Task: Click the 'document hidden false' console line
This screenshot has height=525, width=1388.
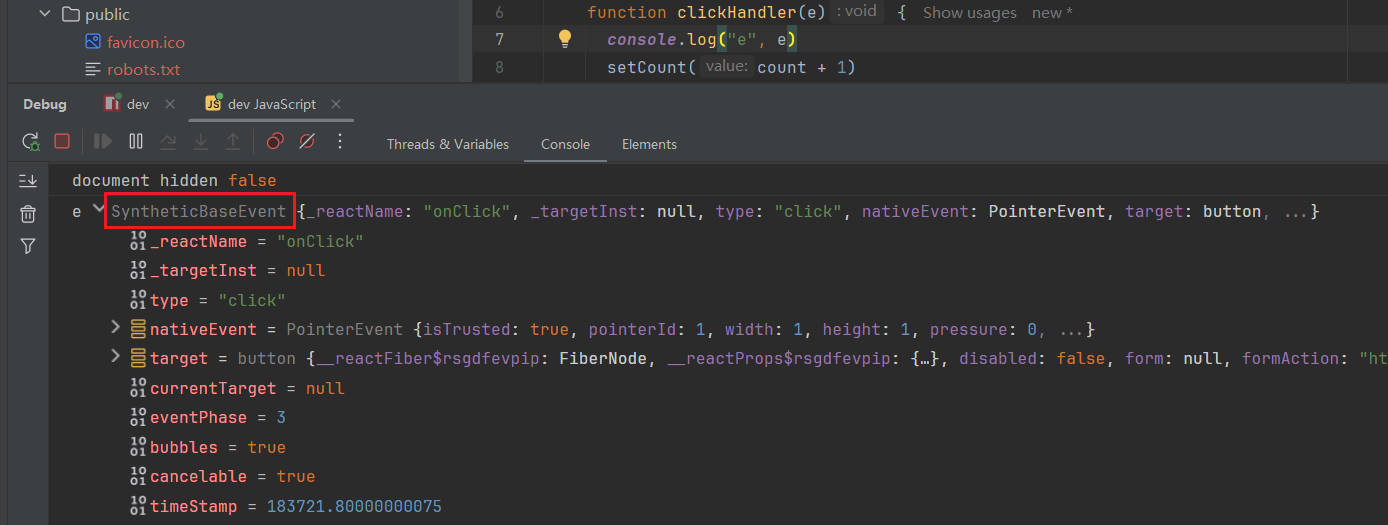Action: [174, 181]
